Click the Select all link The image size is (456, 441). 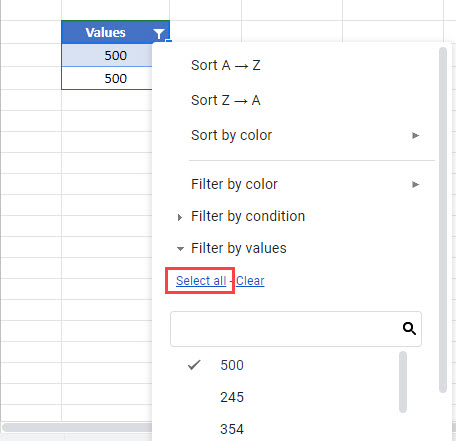tap(201, 281)
